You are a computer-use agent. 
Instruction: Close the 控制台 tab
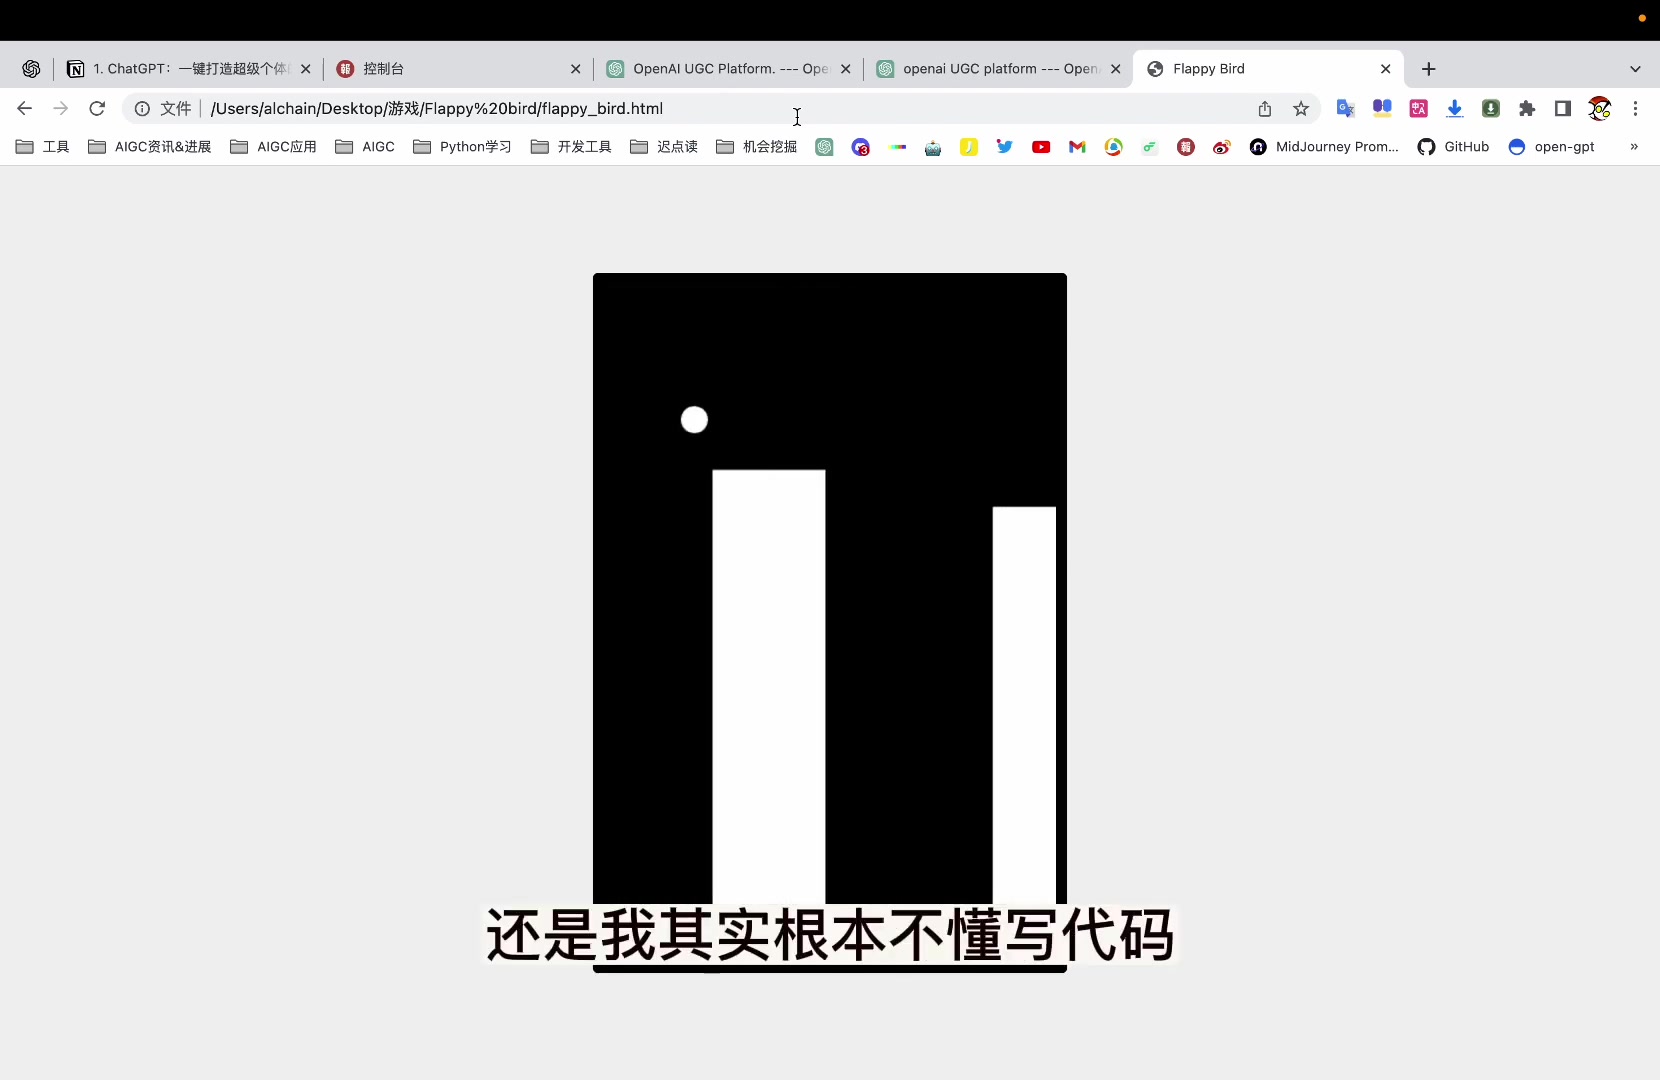[x=575, y=69]
